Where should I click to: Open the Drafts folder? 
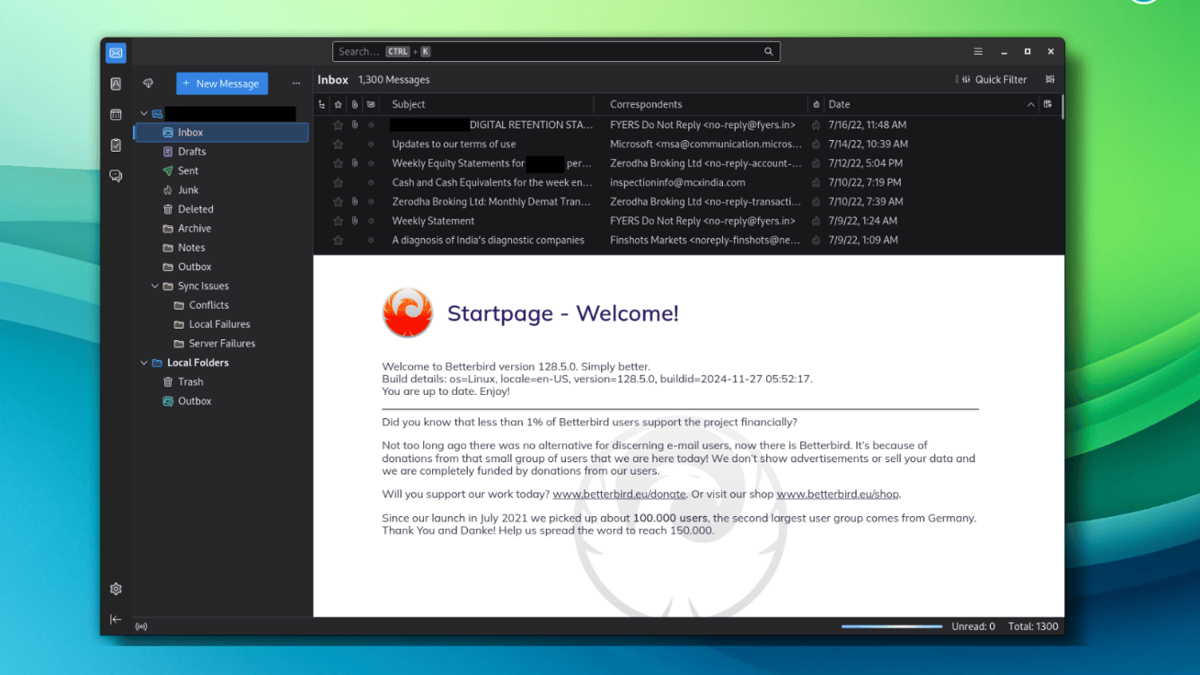pyautogui.click(x=221, y=152)
